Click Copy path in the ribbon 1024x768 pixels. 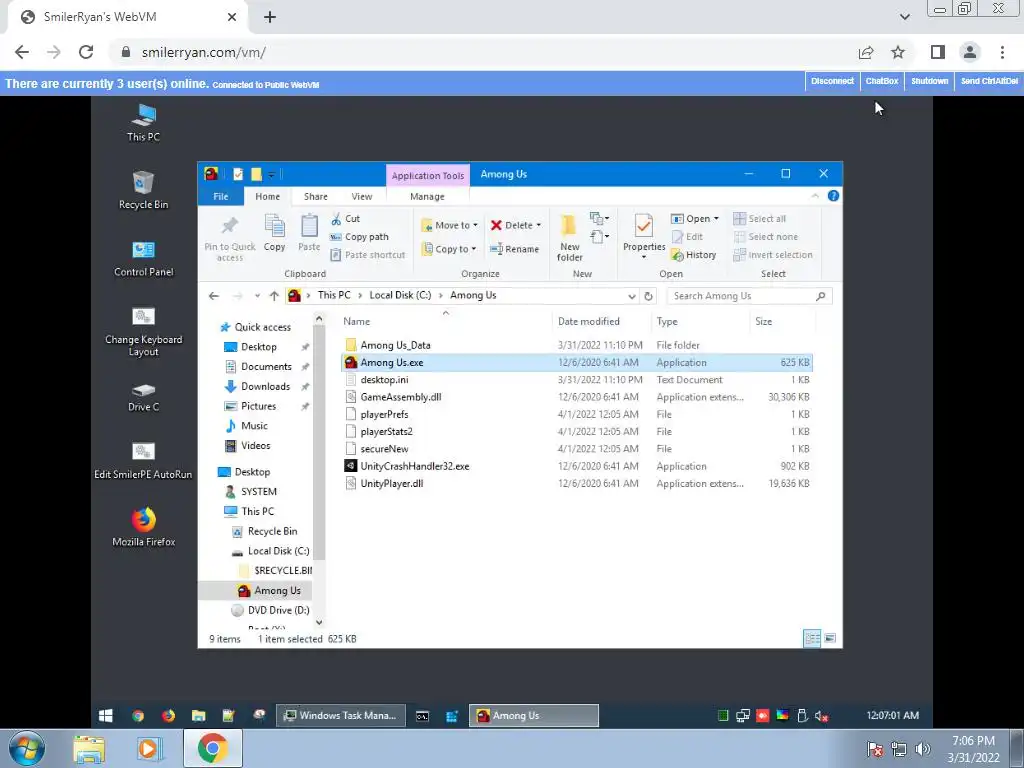pyautogui.click(x=359, y=236)
